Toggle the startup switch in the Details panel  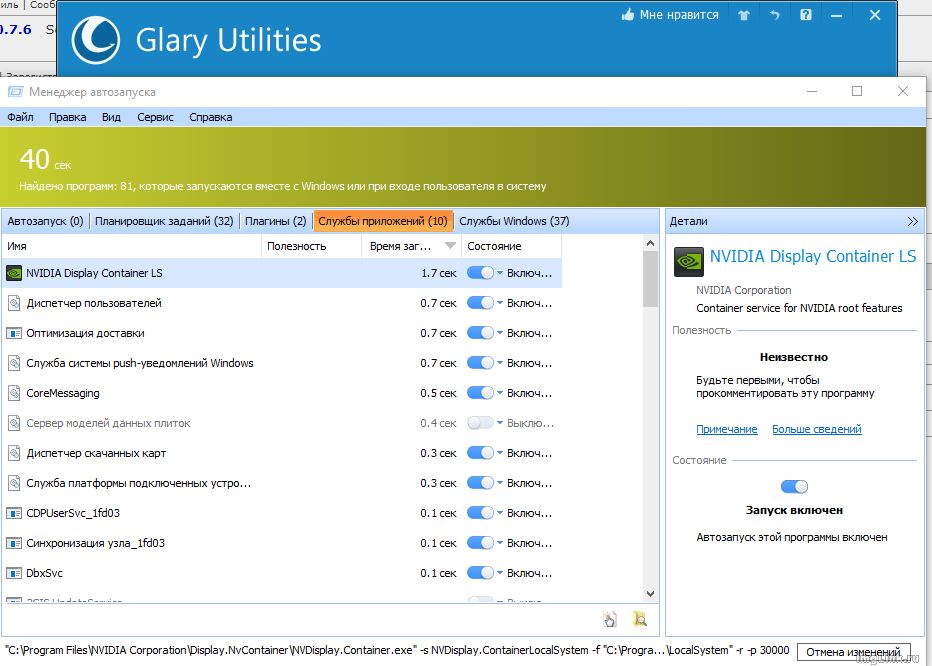(794, 486)
